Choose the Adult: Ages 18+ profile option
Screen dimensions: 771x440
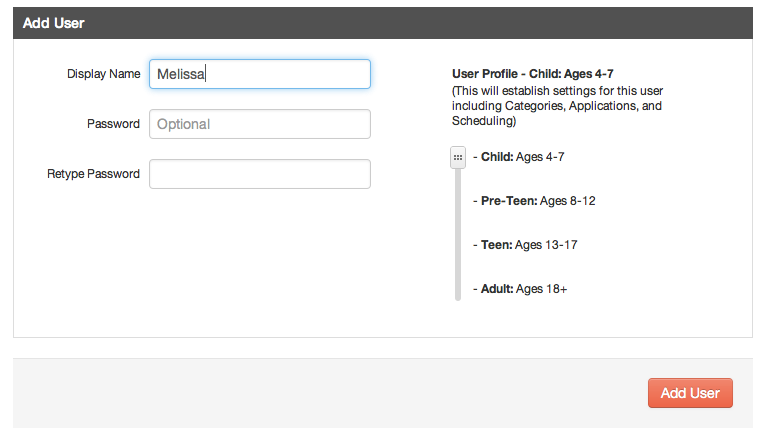[520, 289]
